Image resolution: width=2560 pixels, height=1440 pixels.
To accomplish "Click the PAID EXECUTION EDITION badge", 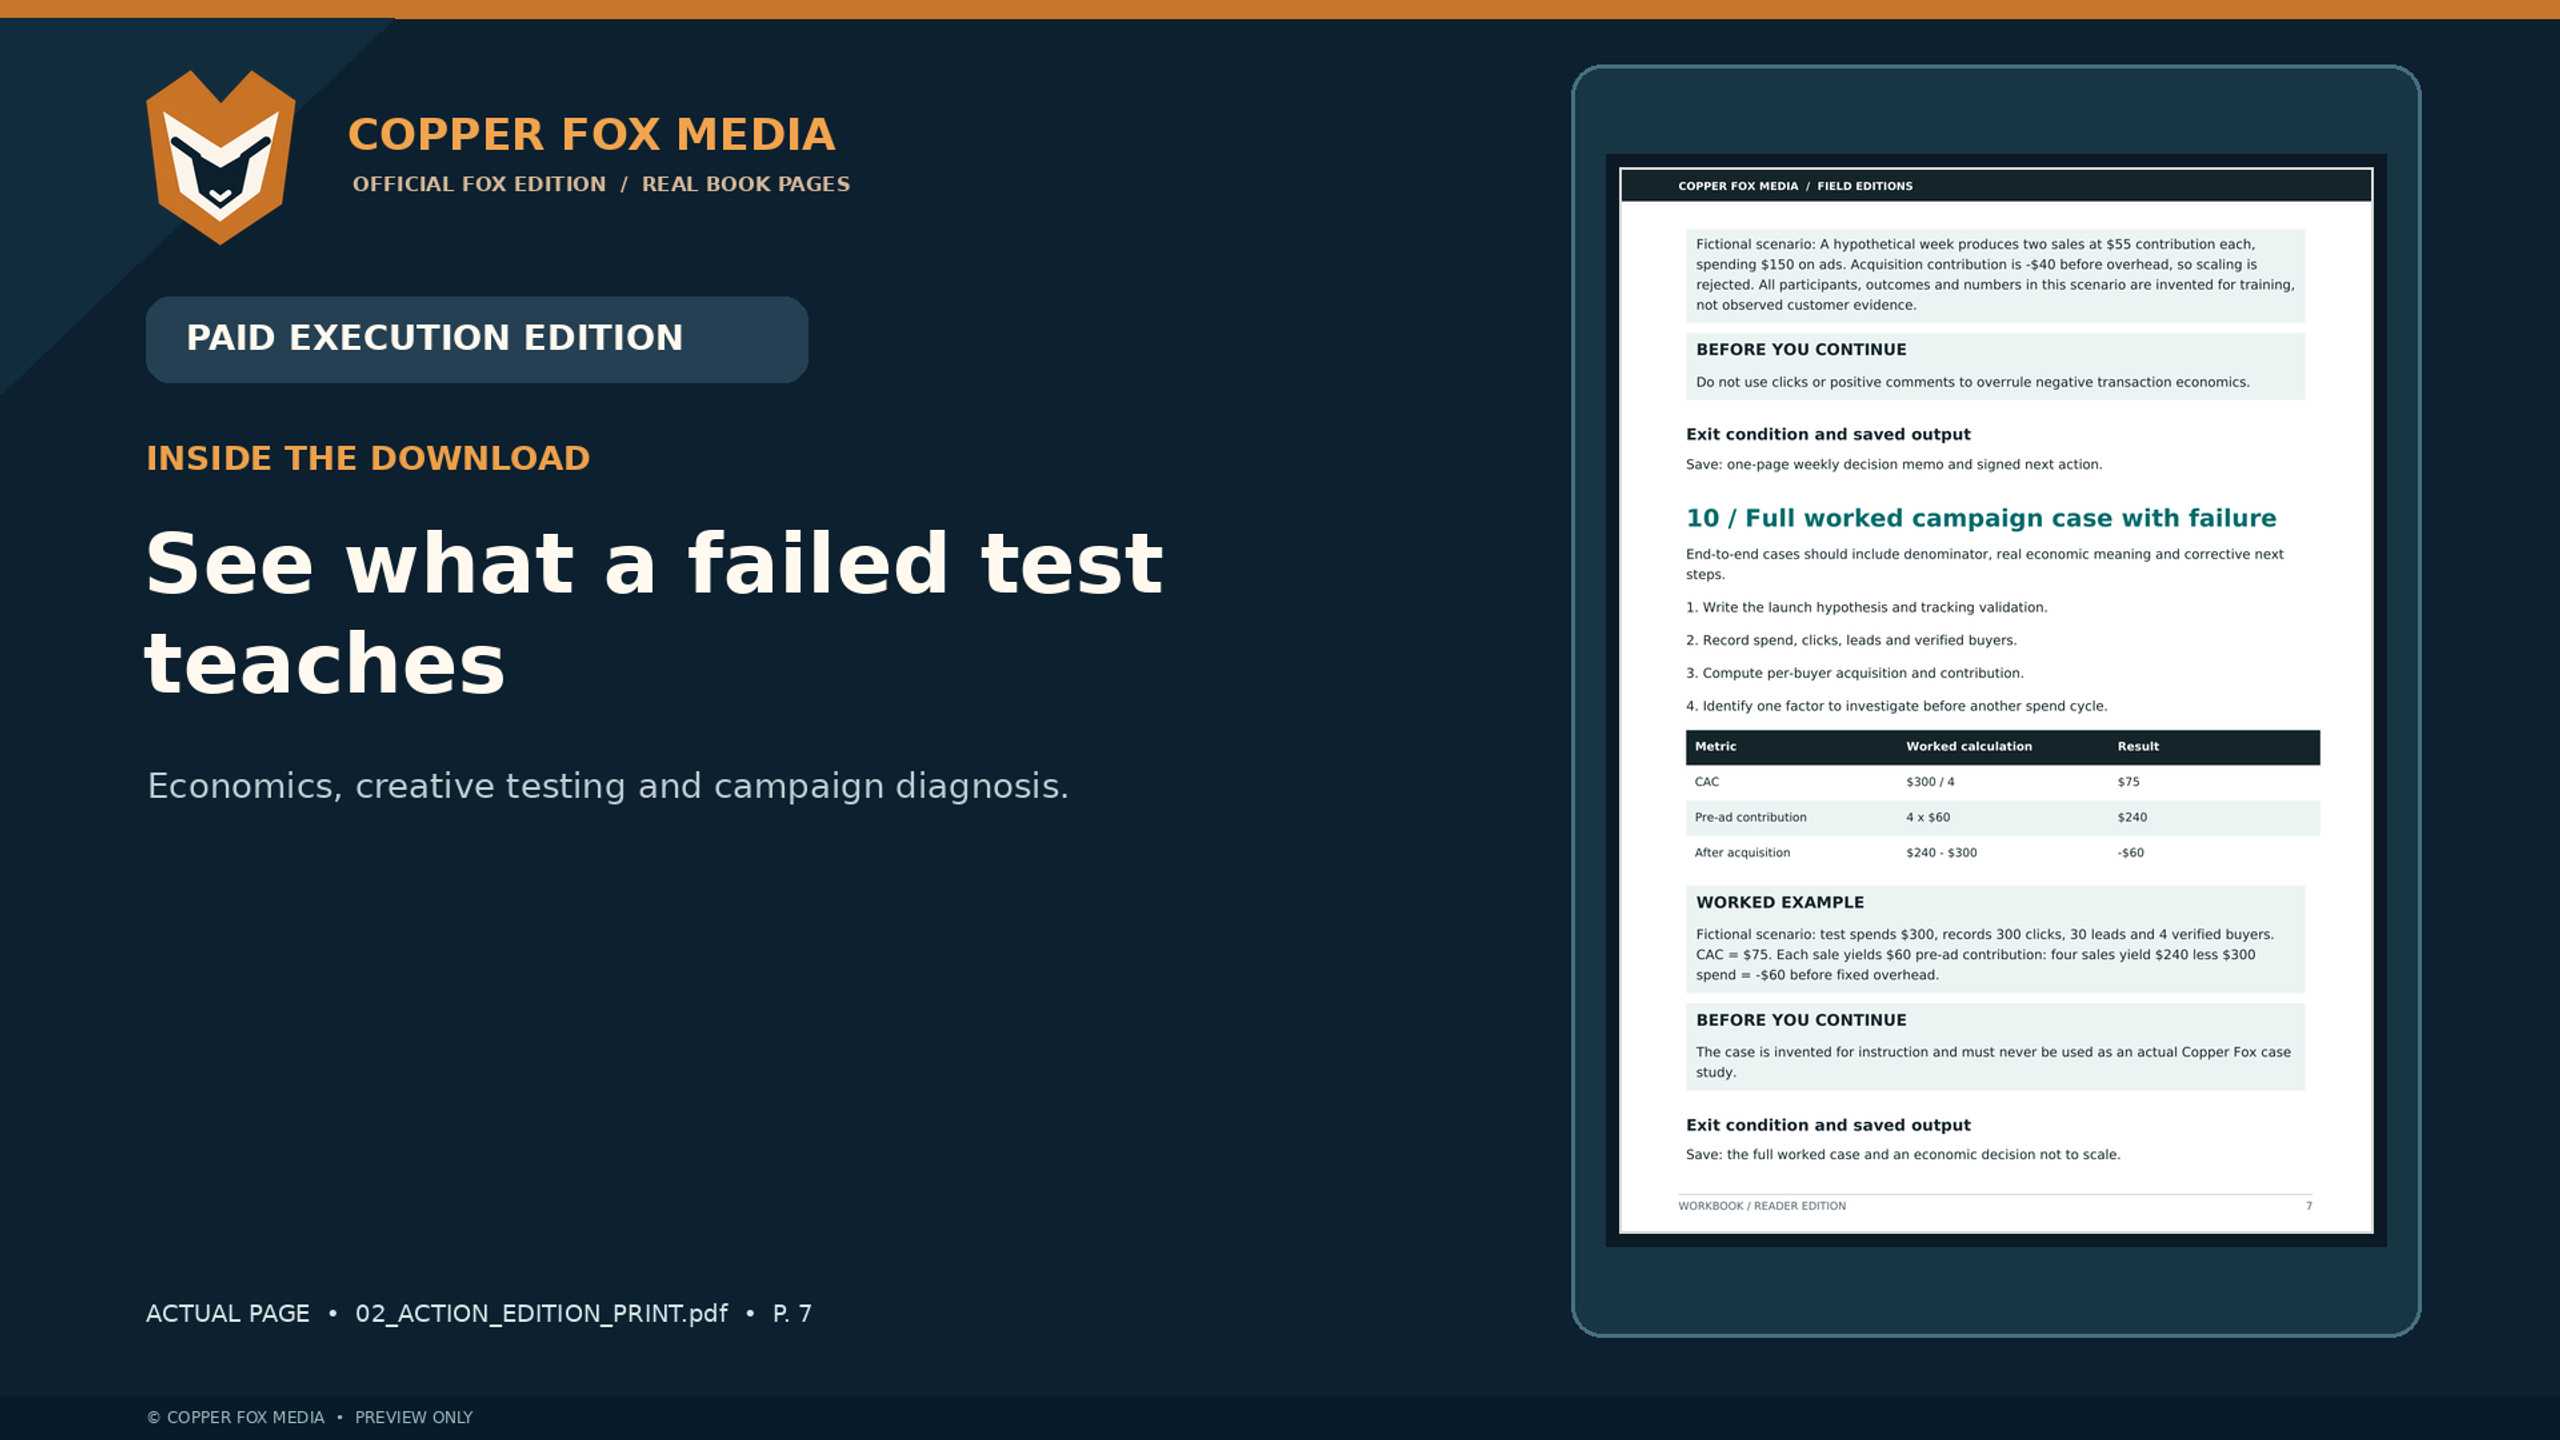I will [x=477, y=339].
